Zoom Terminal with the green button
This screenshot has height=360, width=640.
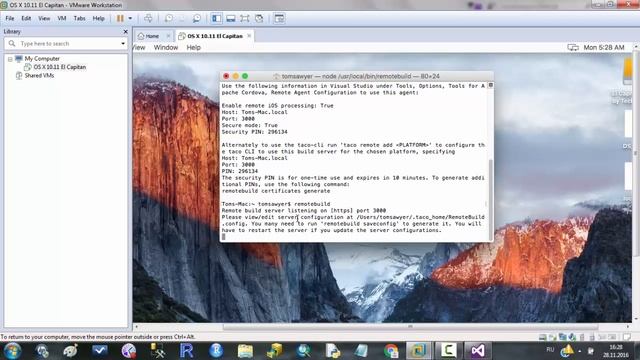click(x=245, y=76)
